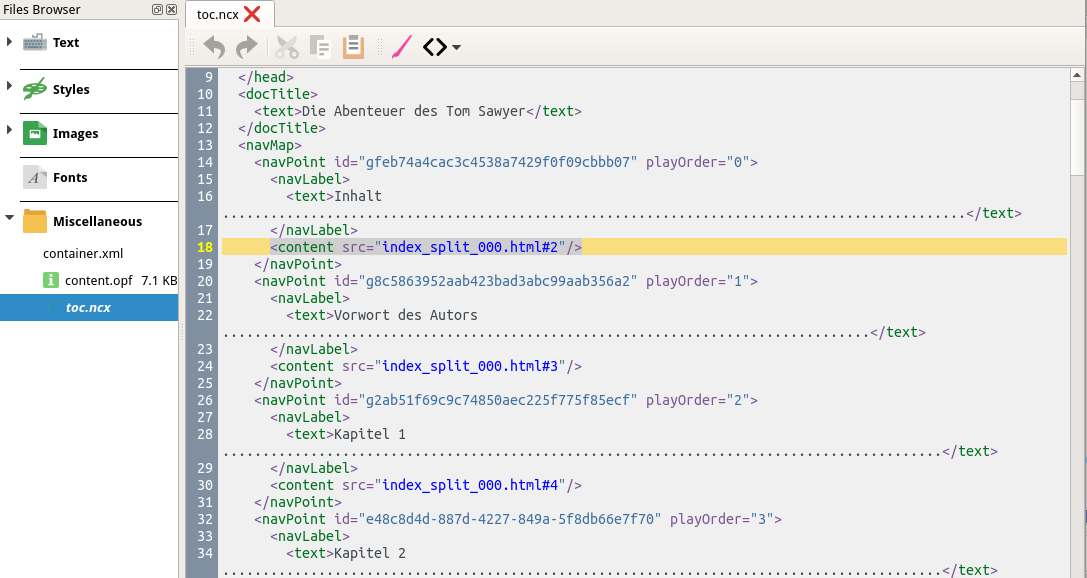Expand the Text category
Image resolution: width=1087 pixels, height=578 pixels.
point(9,42)
